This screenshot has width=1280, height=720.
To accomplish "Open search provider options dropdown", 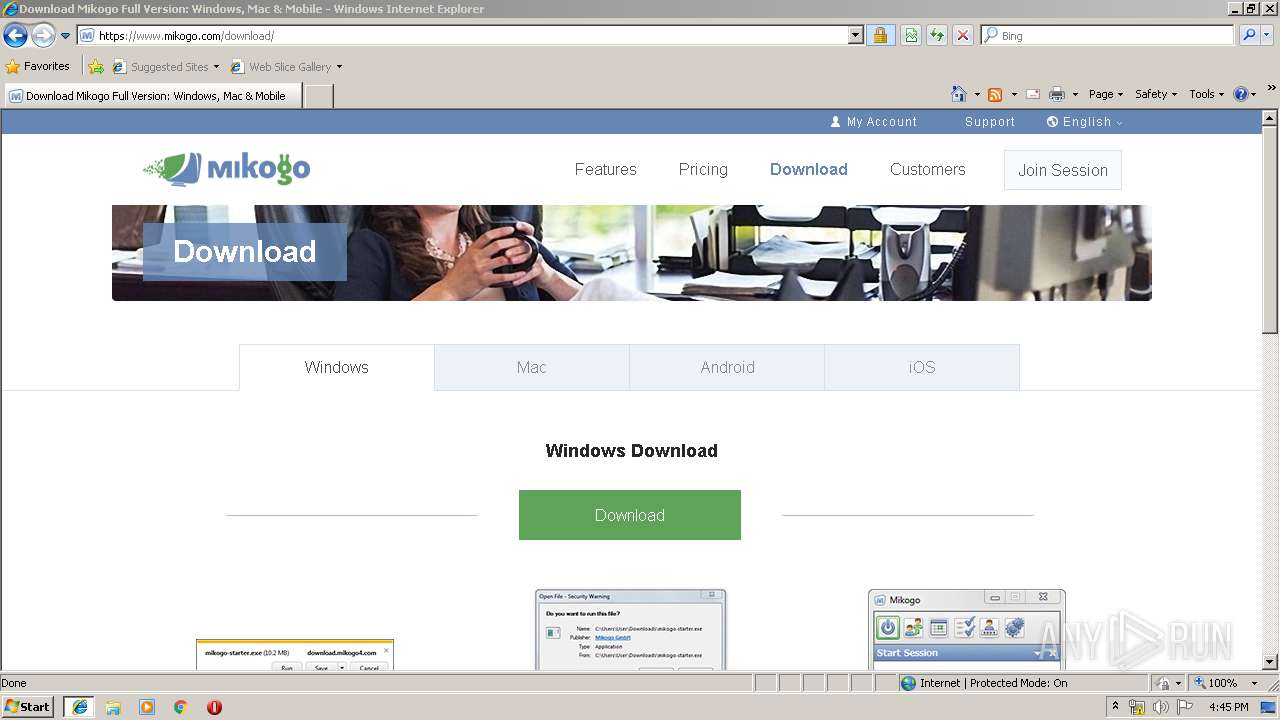I will (1267, 36).
